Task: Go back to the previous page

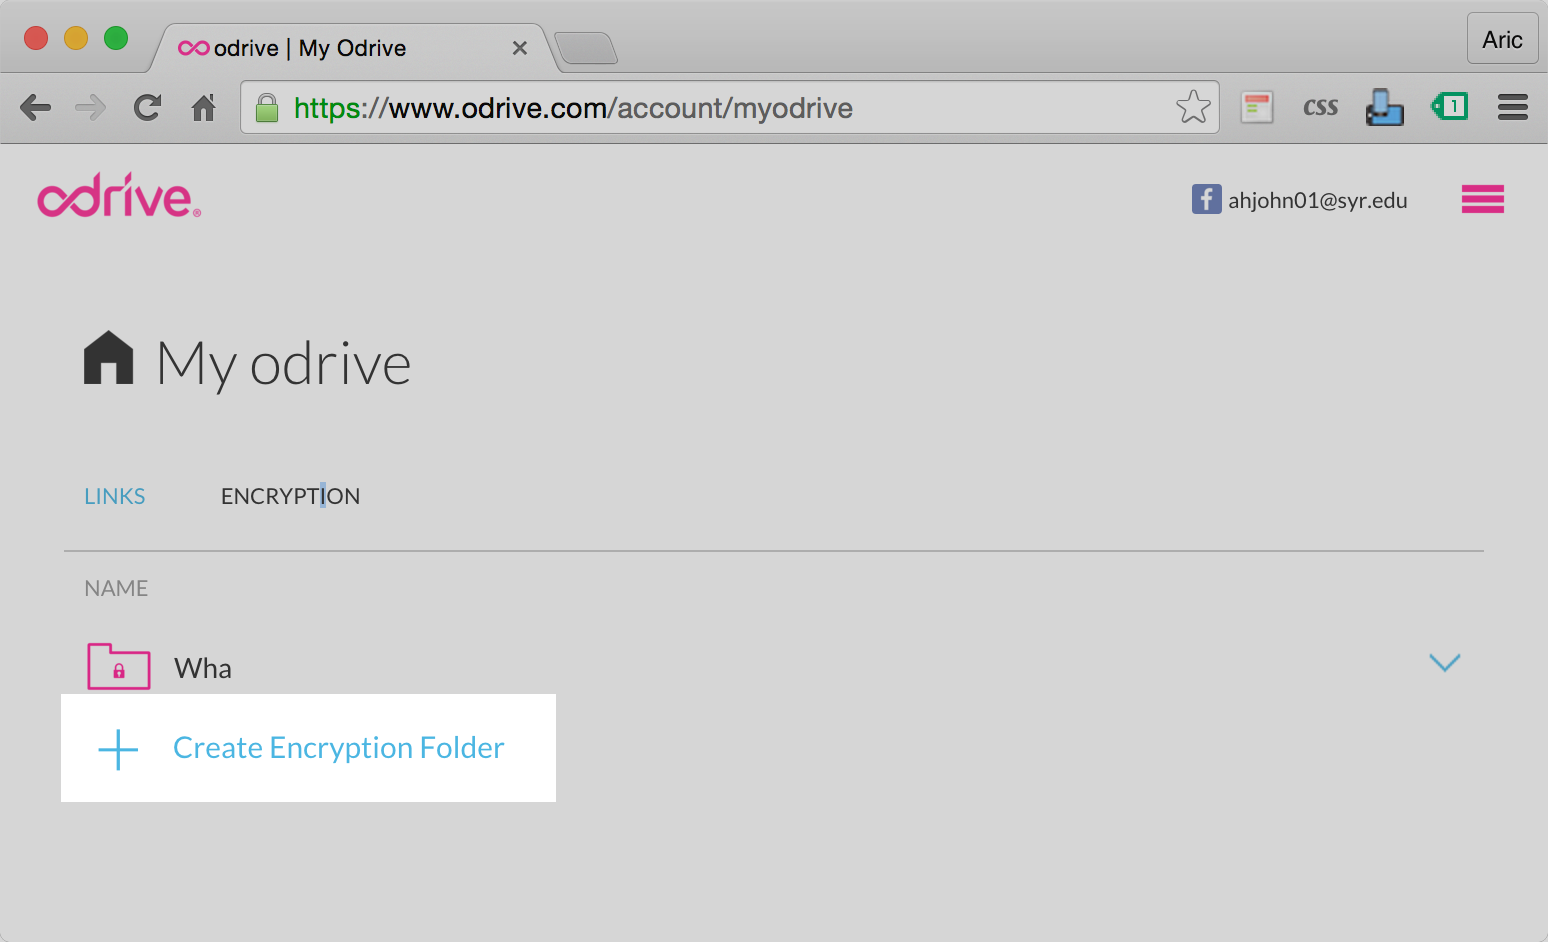Action: coord(36,107)
